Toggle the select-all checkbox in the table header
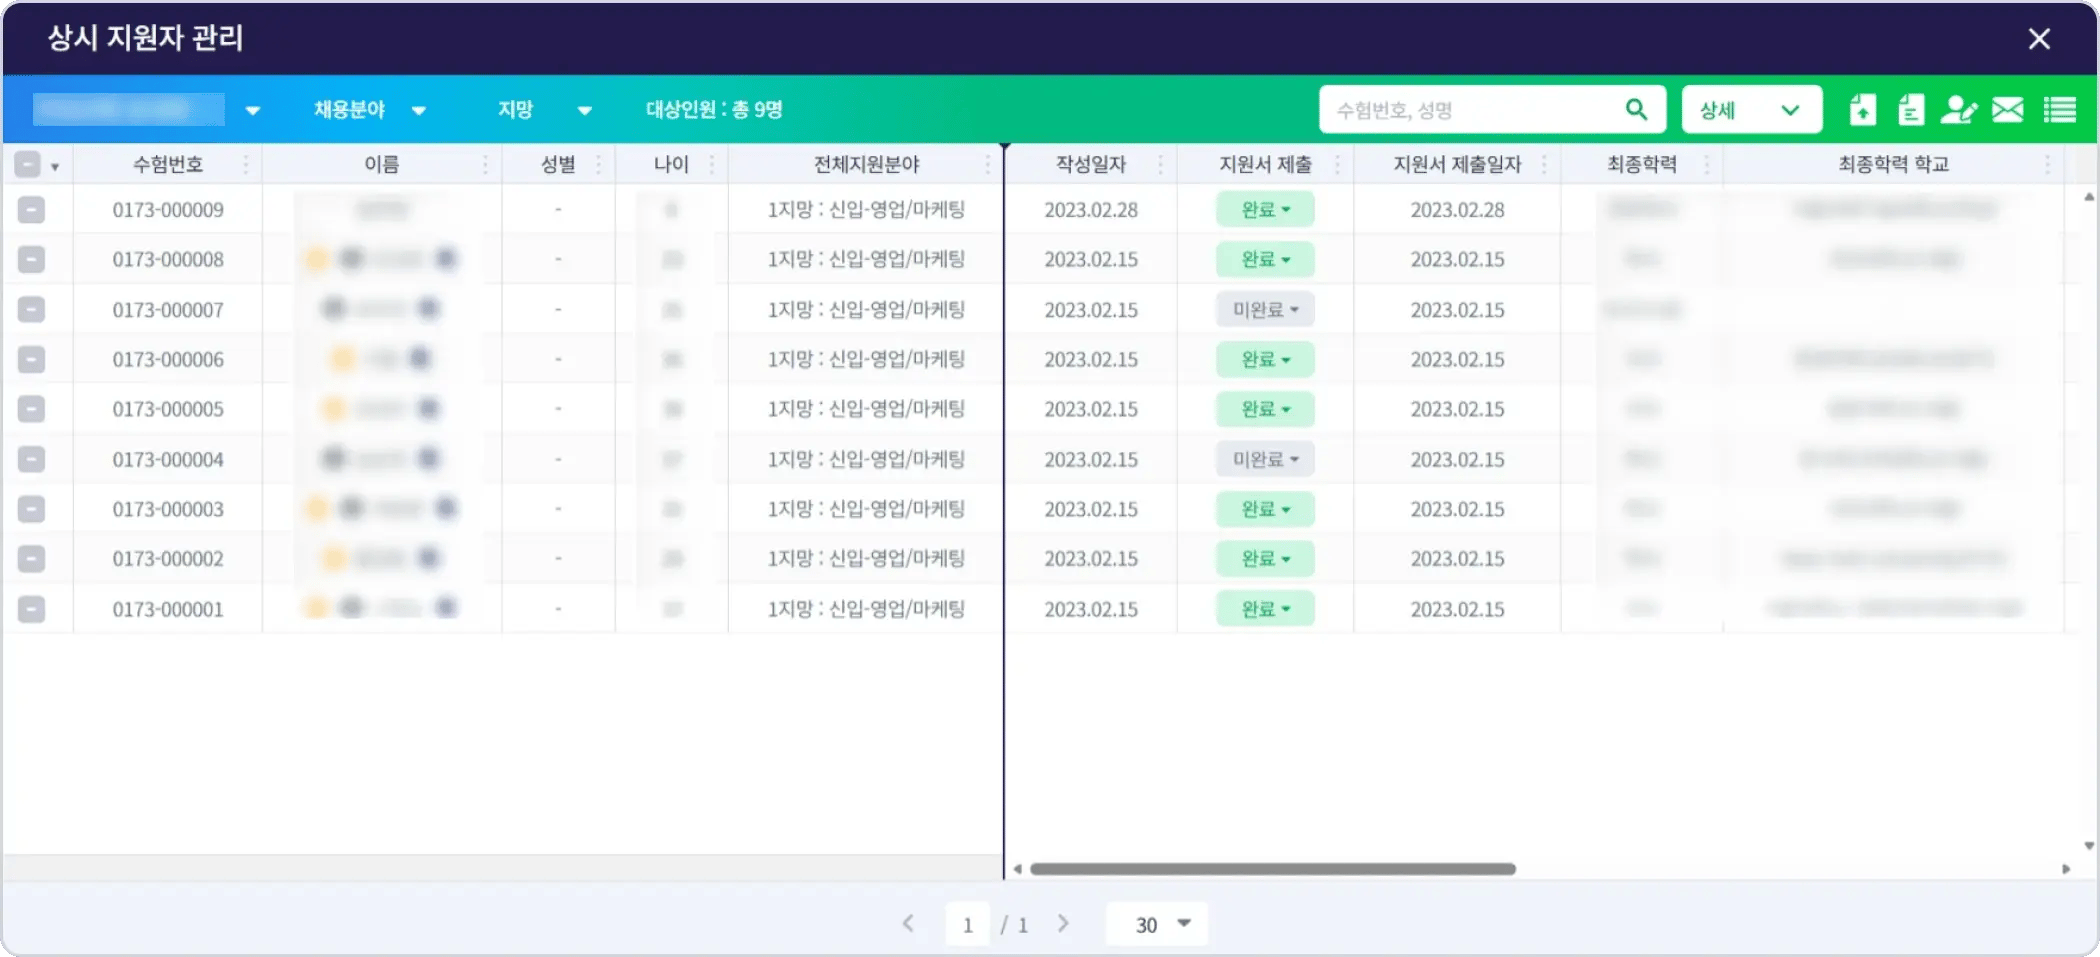Viewport: 2100px width, 957px height. pyautogui.click(x=28, y=162)
